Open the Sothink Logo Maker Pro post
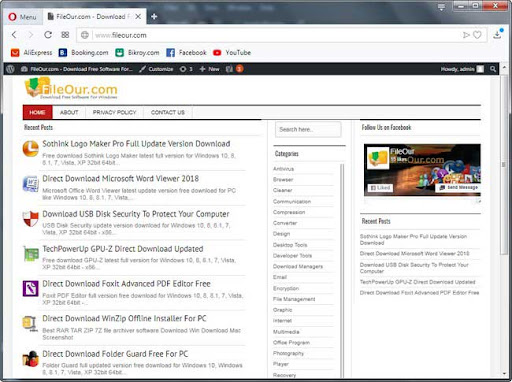 (136, 144)
